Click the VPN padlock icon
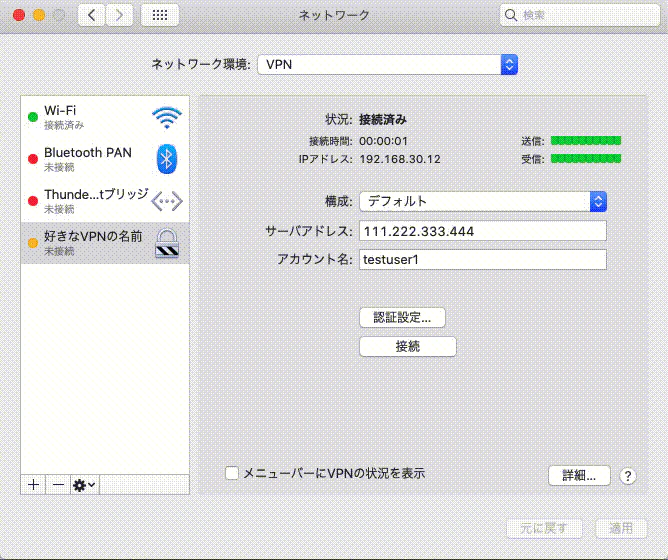668x560 pixels. [x=167, y=243]
